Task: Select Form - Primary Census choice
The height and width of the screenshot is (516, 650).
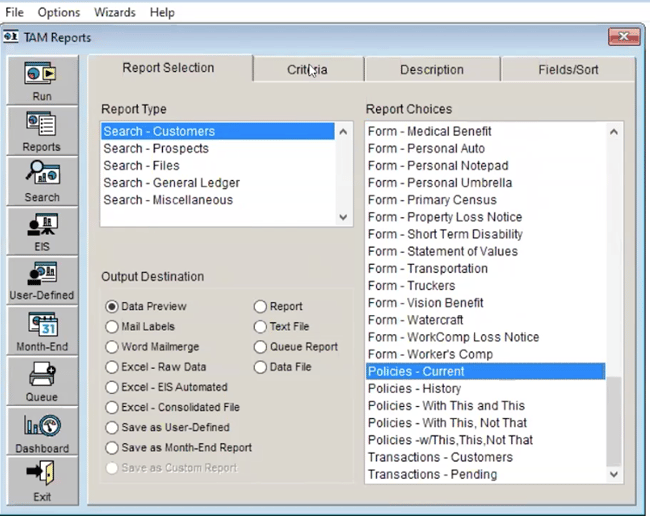Action: [485, 200]
